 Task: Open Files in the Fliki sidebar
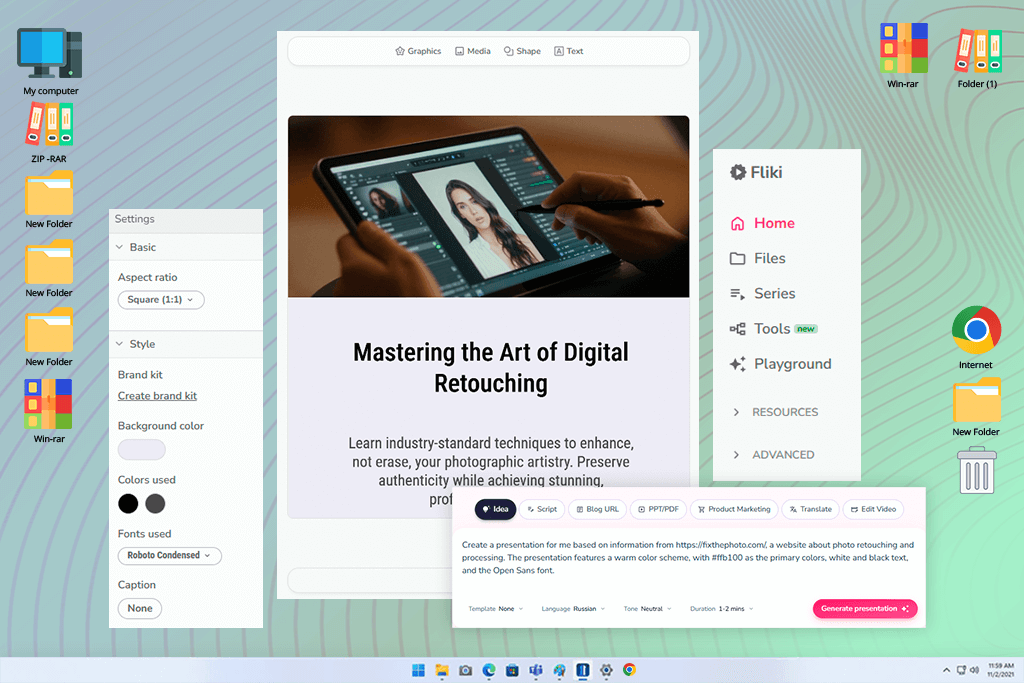click(758, 259)
